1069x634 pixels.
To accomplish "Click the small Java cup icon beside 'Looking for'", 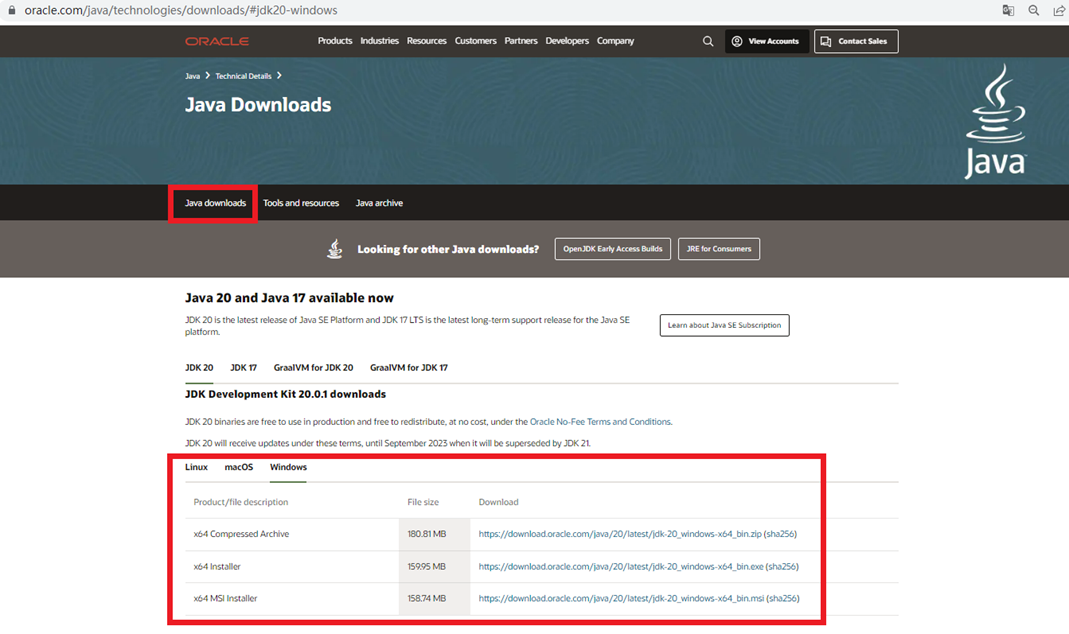I will [x=334, y=249].
